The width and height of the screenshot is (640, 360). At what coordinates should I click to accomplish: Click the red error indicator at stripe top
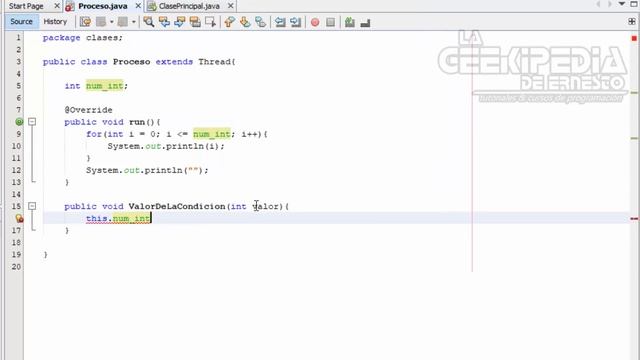(634, 38)
